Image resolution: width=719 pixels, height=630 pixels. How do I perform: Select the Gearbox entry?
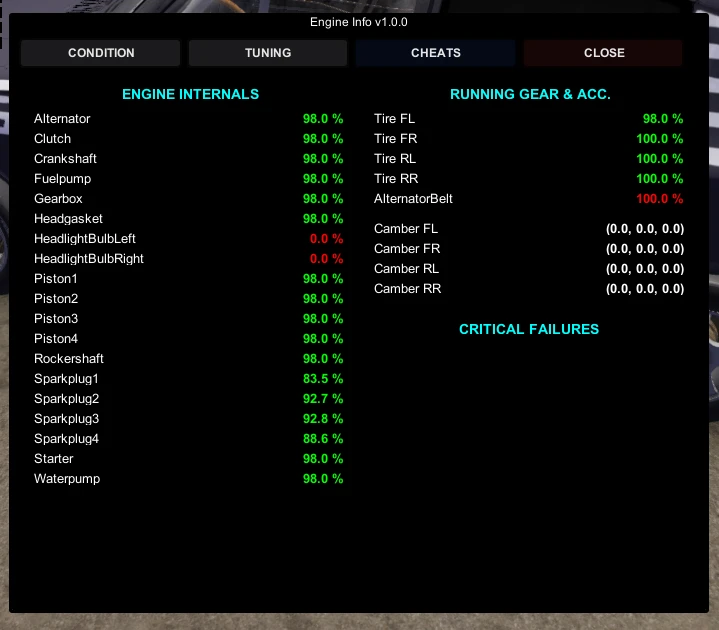coord(58,199)
